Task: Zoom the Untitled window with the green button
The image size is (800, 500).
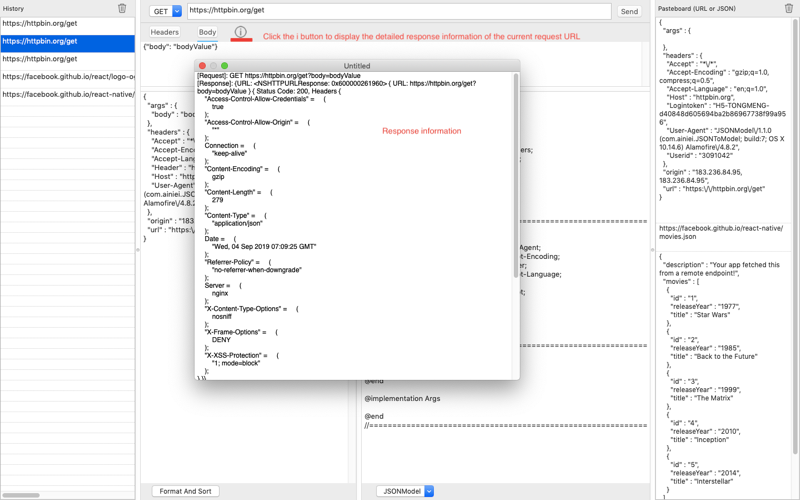Action: pos(224,66)
